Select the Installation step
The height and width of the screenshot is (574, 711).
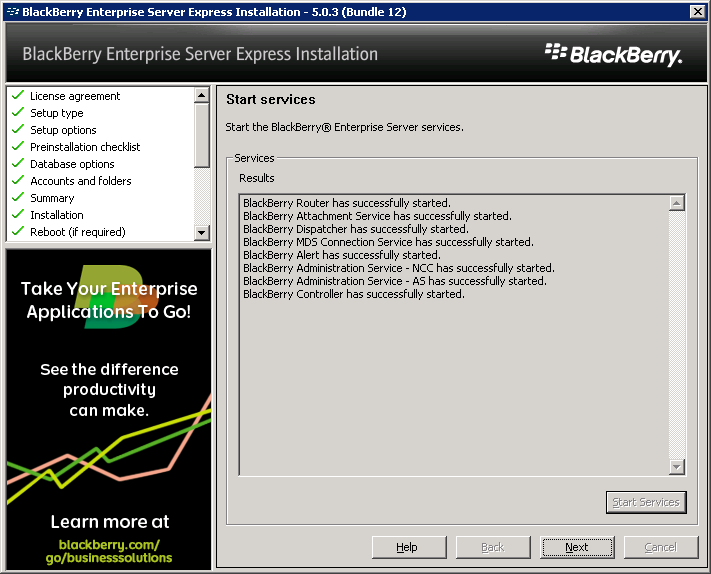point(57,215)
